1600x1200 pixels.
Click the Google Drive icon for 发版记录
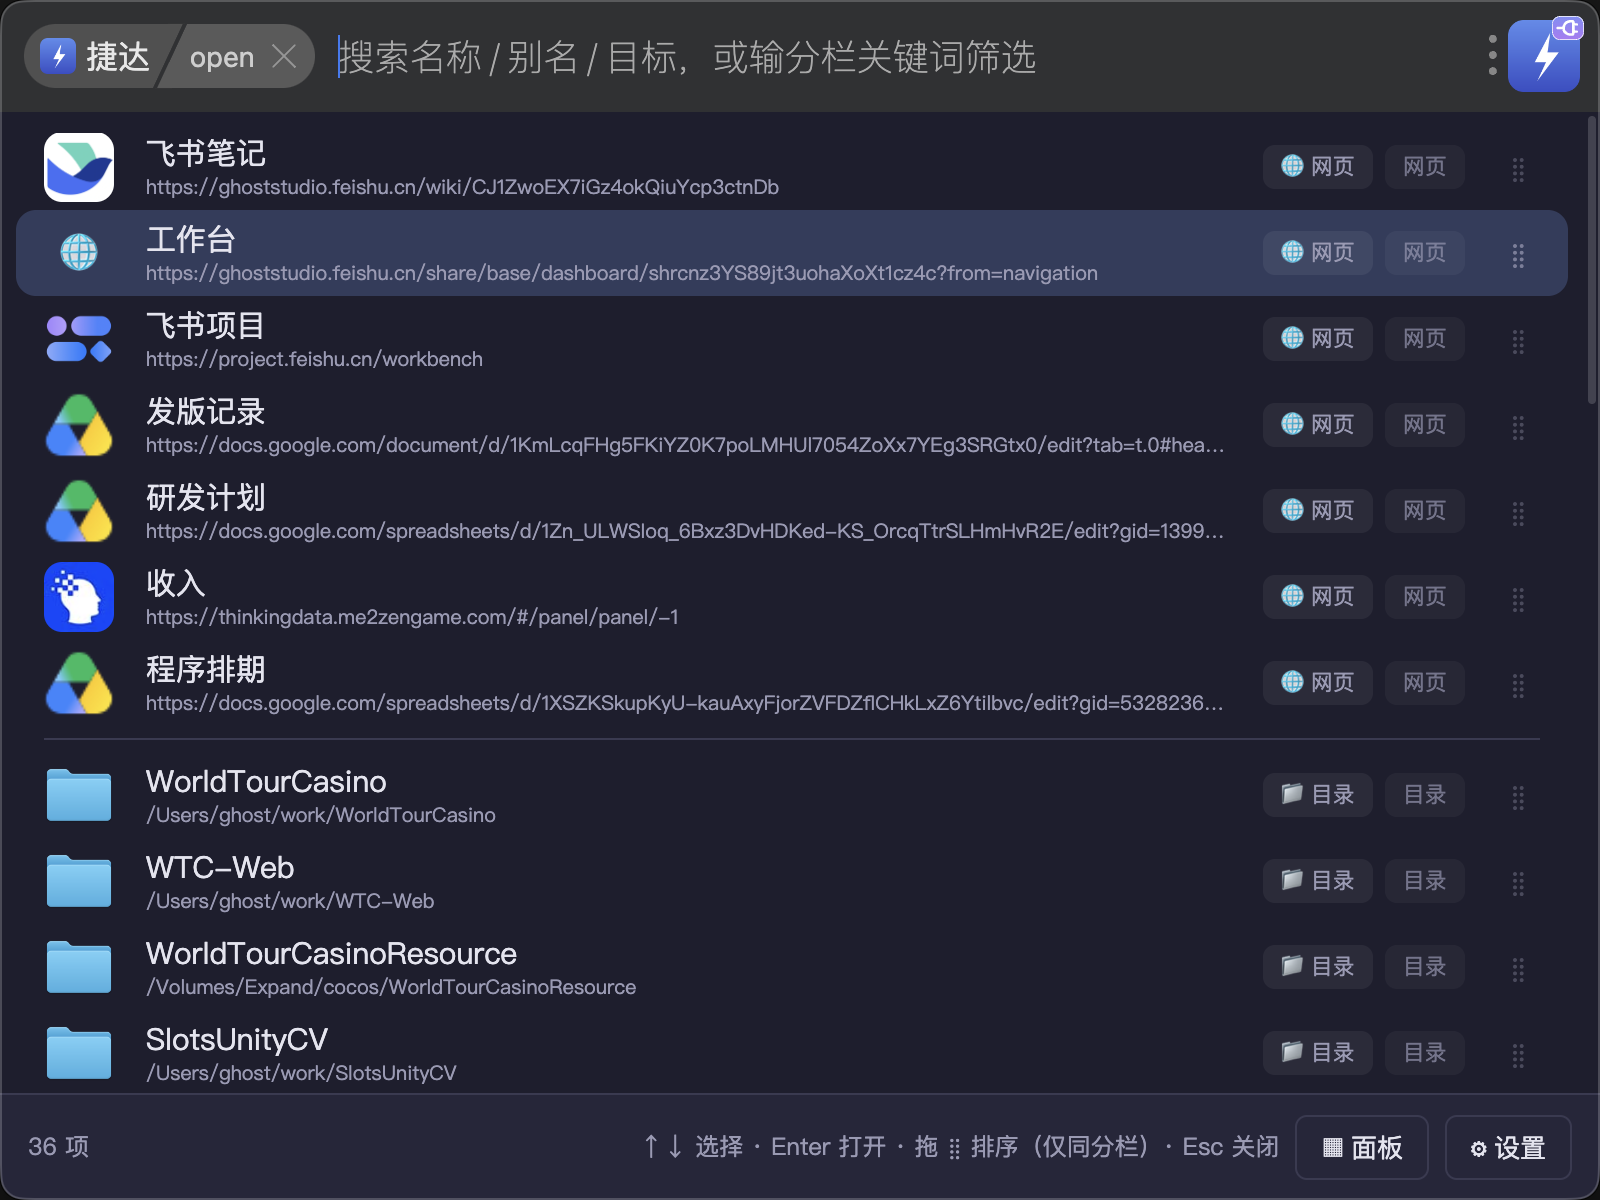[x=79, y=425]
